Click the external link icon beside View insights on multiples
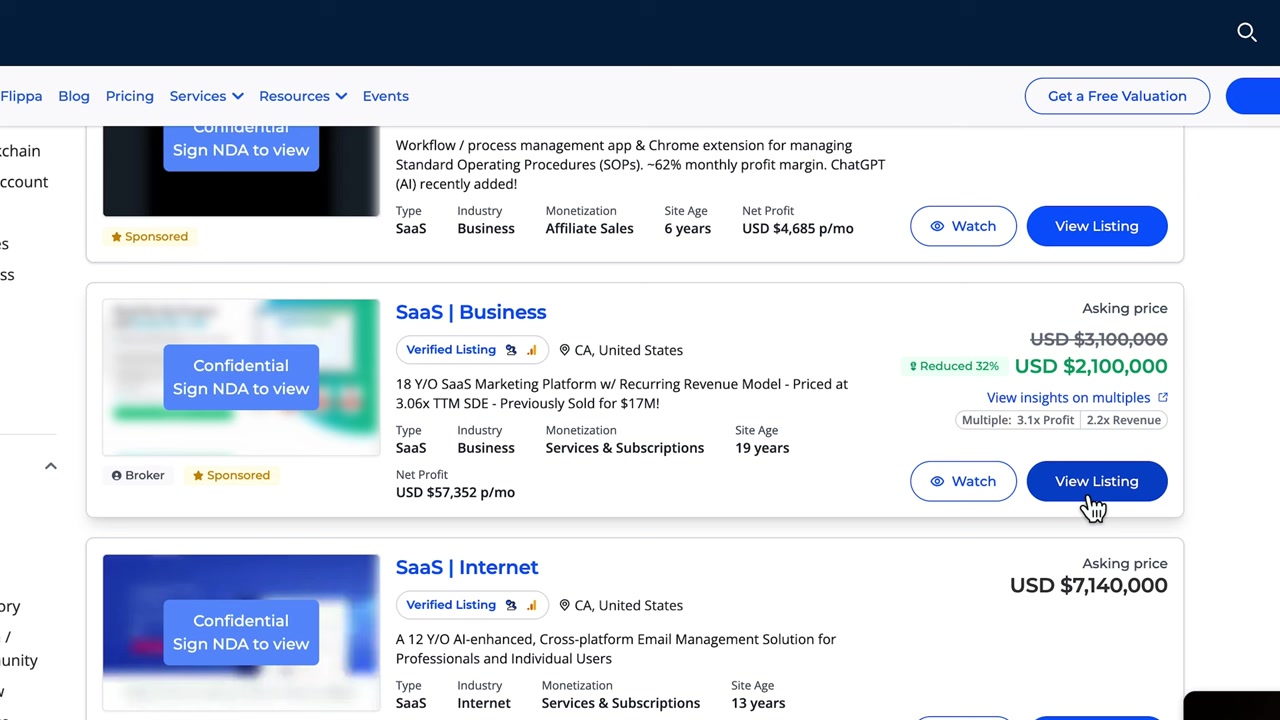 (1162, 397)
